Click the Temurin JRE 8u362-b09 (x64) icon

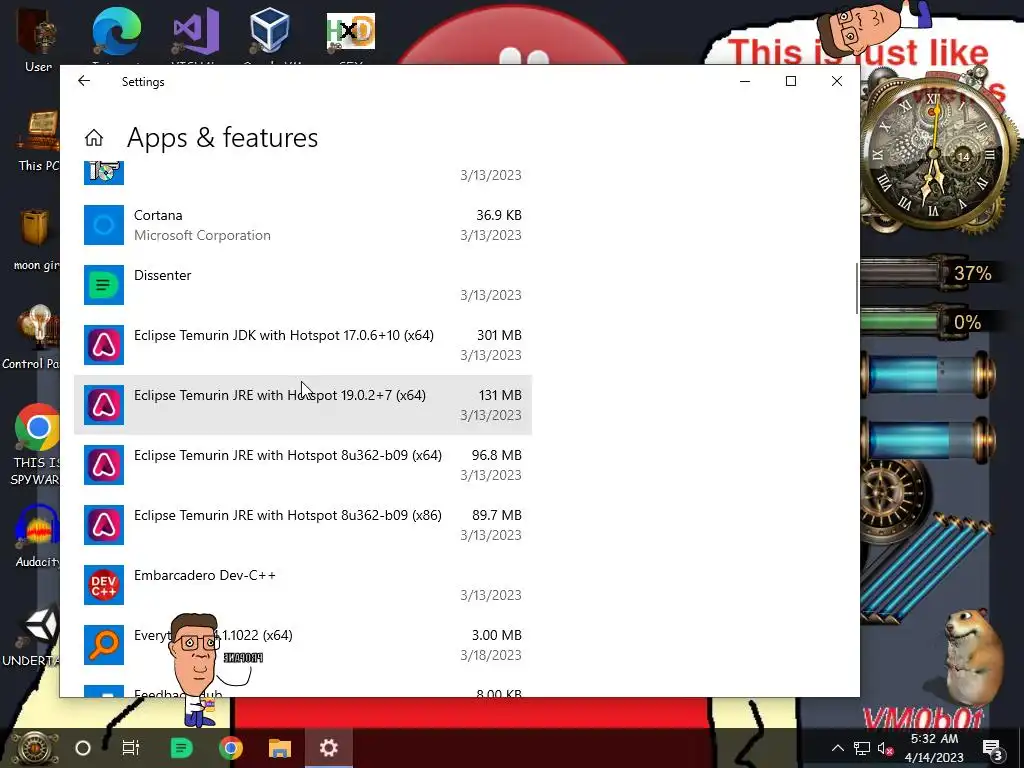[104, 465]
